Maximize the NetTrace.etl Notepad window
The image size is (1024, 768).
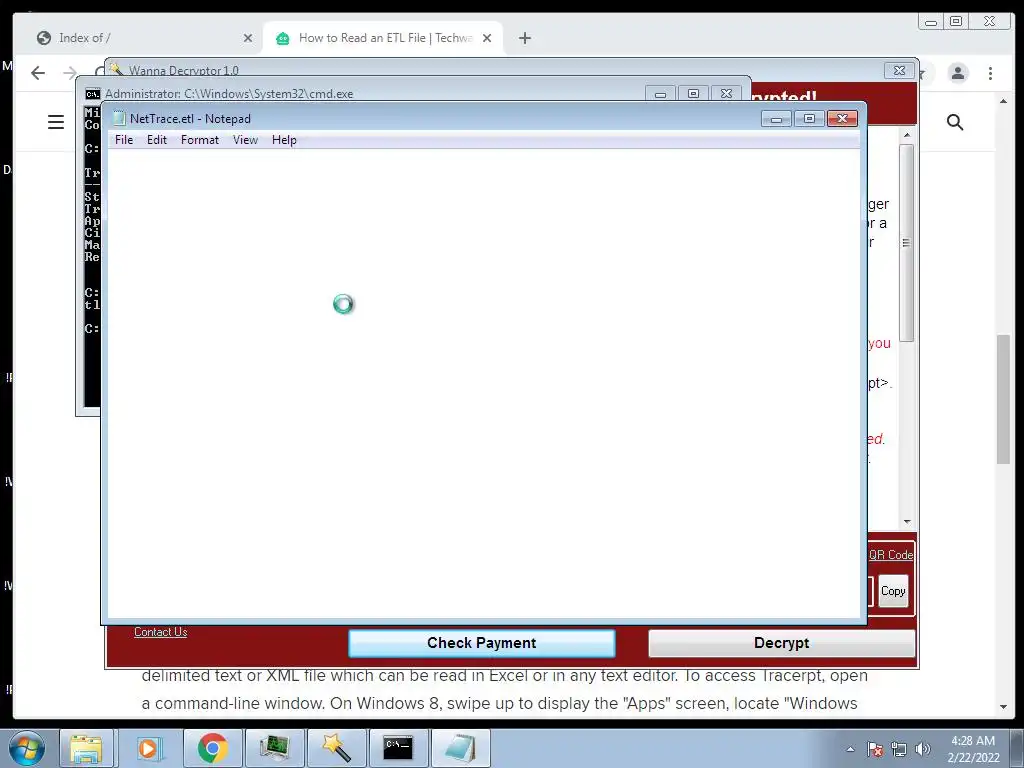pos(809,119)
